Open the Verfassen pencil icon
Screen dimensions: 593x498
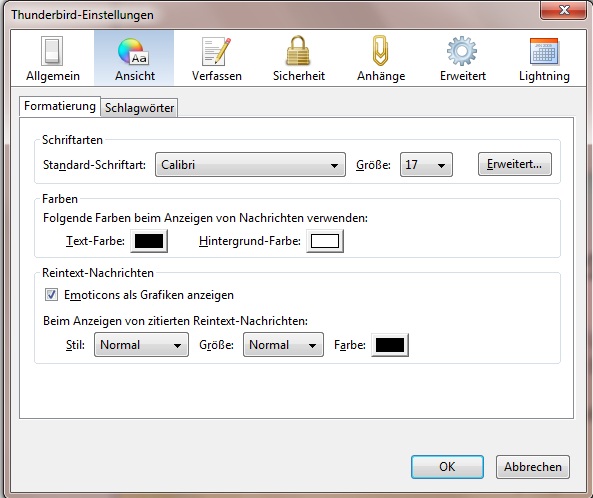coord(216,51)
